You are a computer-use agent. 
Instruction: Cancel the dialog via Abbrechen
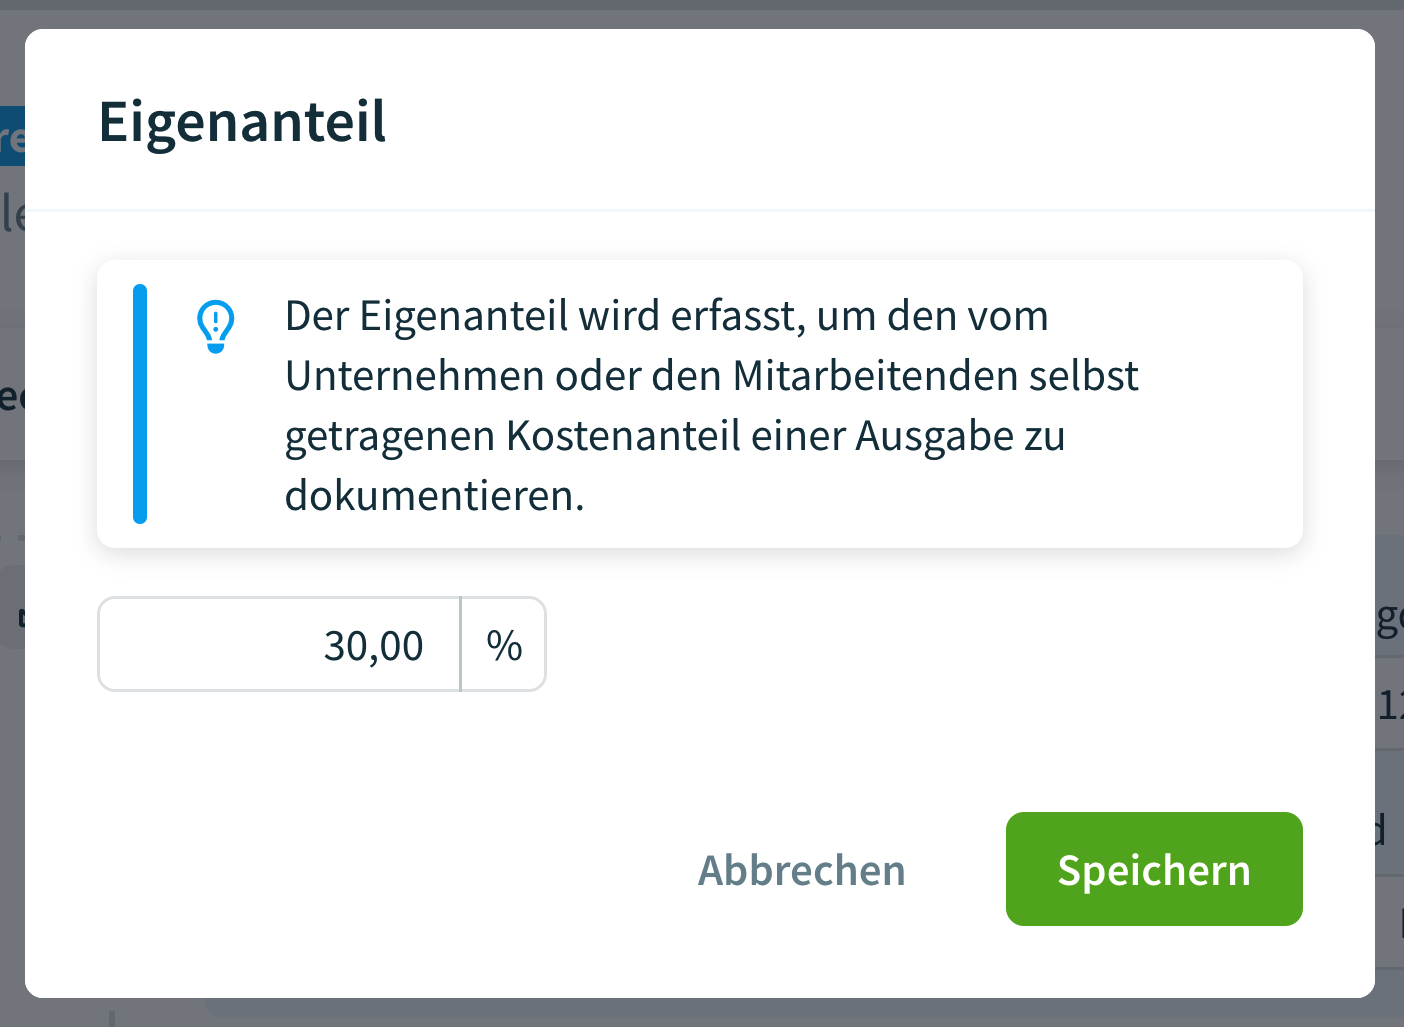coord(801,869)
